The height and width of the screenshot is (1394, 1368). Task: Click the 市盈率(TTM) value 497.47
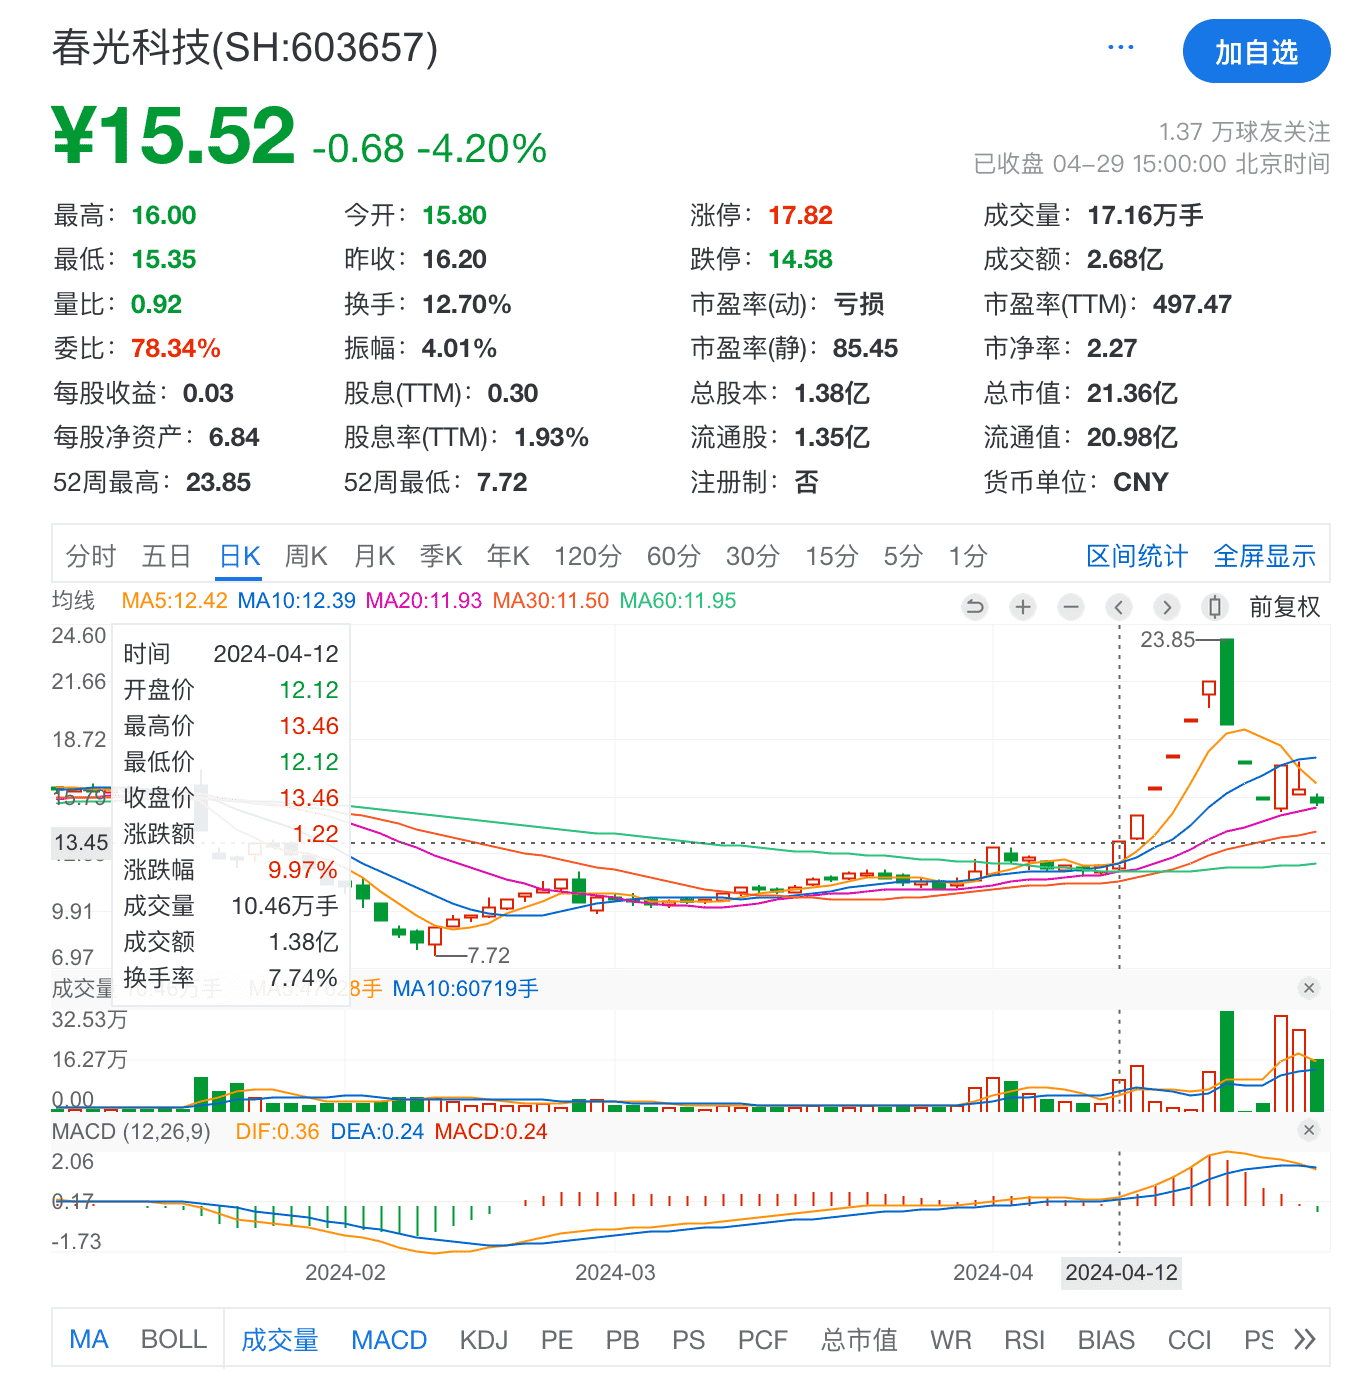tap(1192, 304)
